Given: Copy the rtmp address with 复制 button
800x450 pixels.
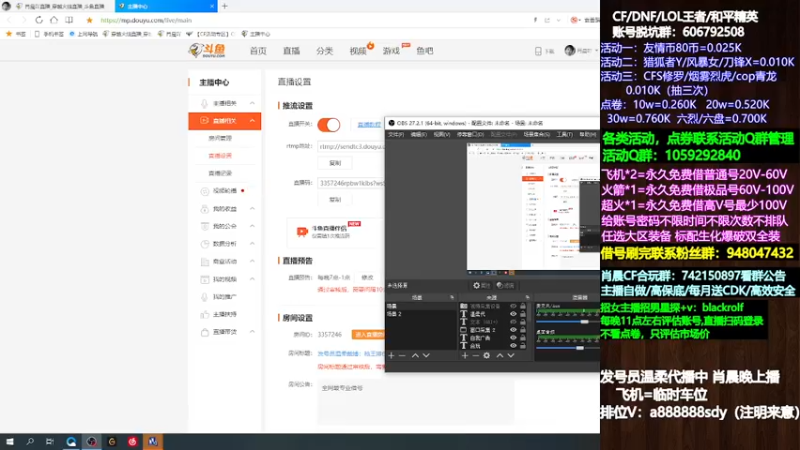Looking at the screenshot, I should 335,163.
